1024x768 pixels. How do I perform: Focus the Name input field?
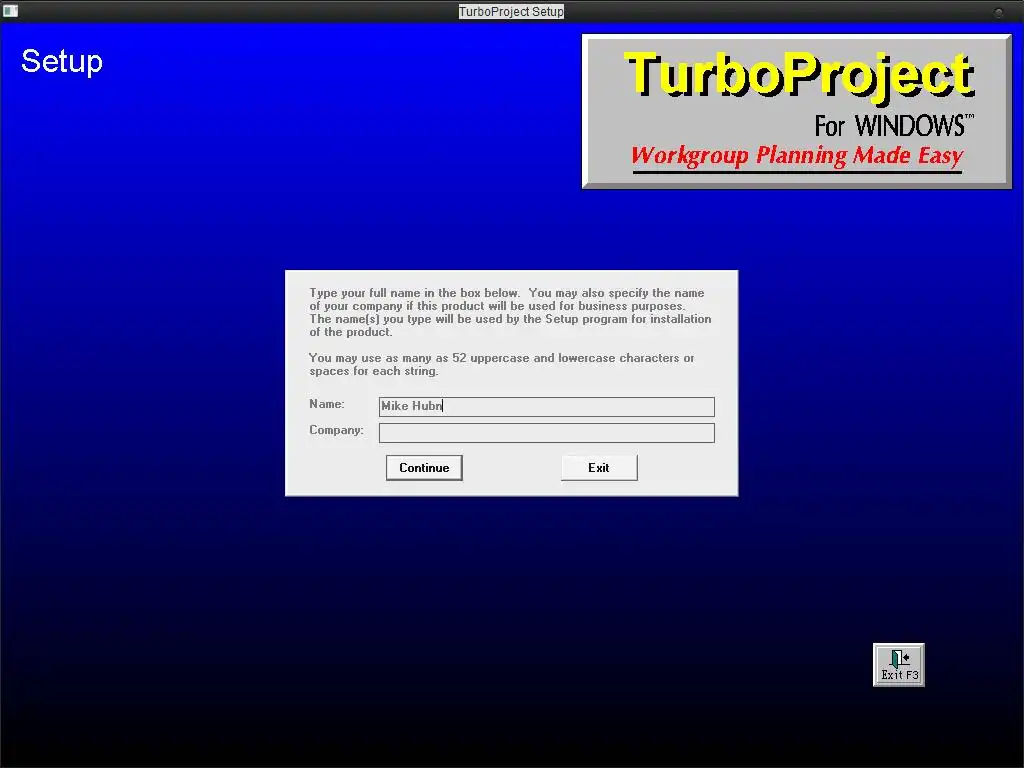pyautogui.click(x=547, y=406)
